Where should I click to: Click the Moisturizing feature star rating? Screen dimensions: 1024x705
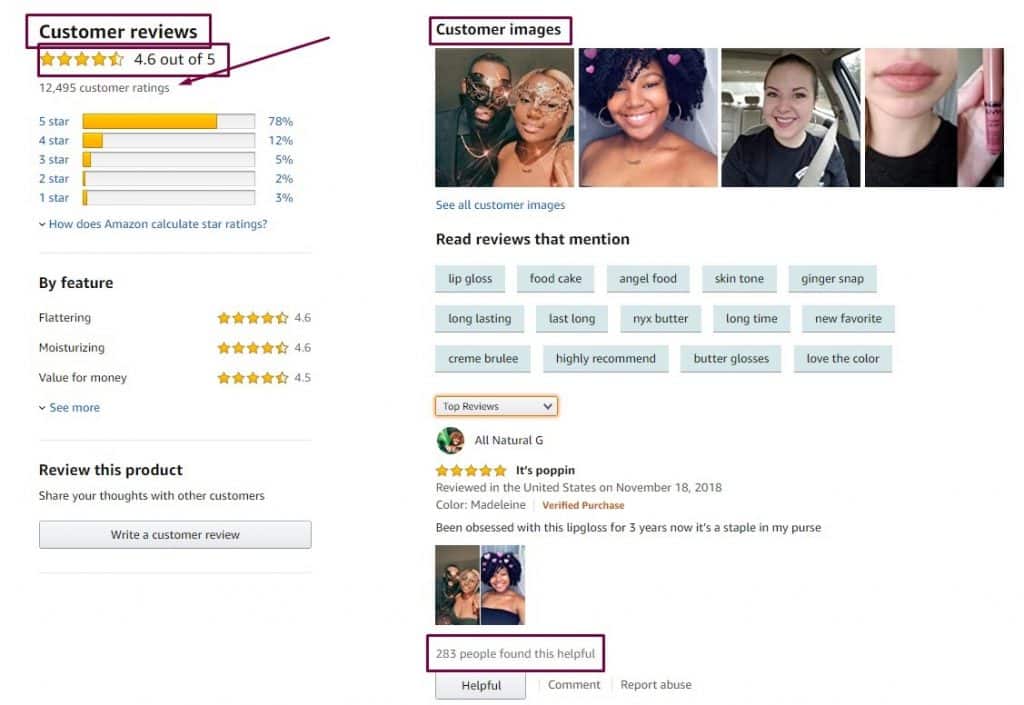pyautogui.click(x=253, y=348)
